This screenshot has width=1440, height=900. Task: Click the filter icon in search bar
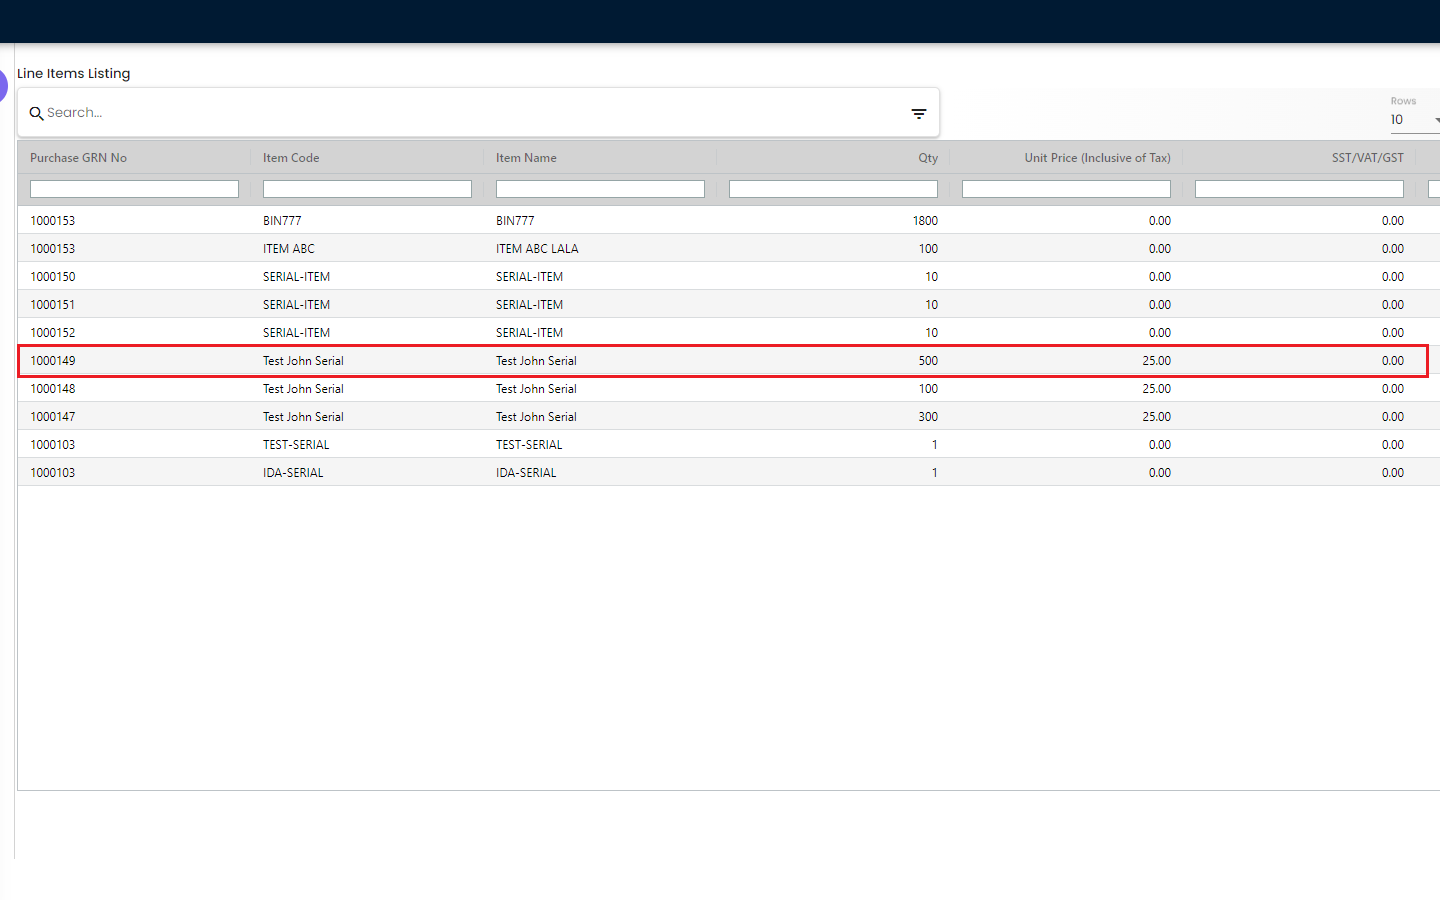(918, 114)
